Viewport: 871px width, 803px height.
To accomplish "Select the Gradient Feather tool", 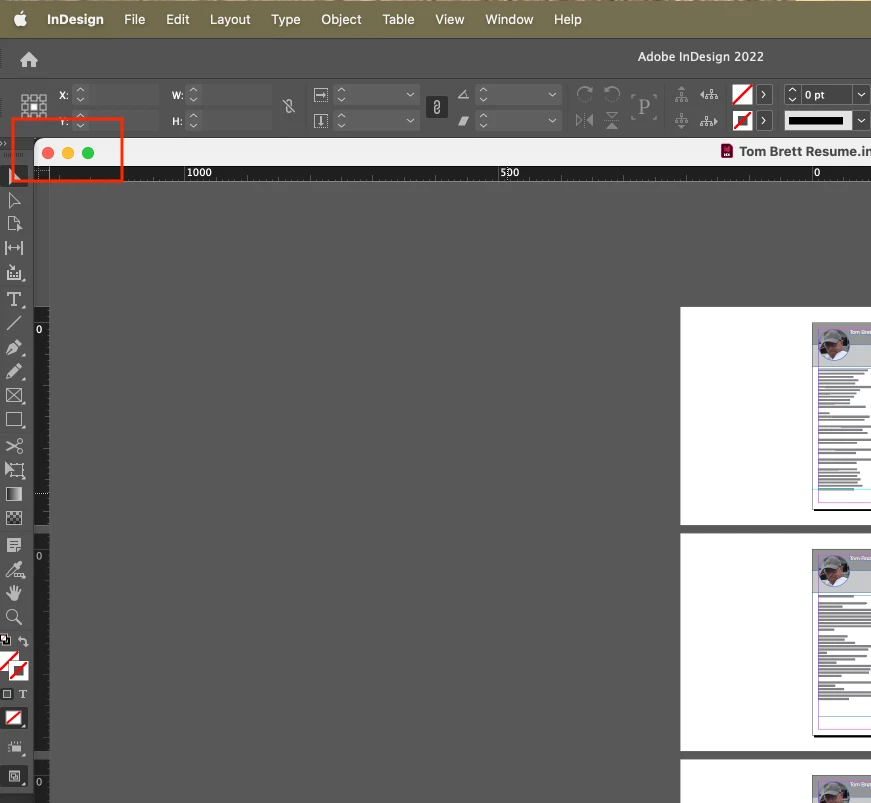I will coord(14,518).
